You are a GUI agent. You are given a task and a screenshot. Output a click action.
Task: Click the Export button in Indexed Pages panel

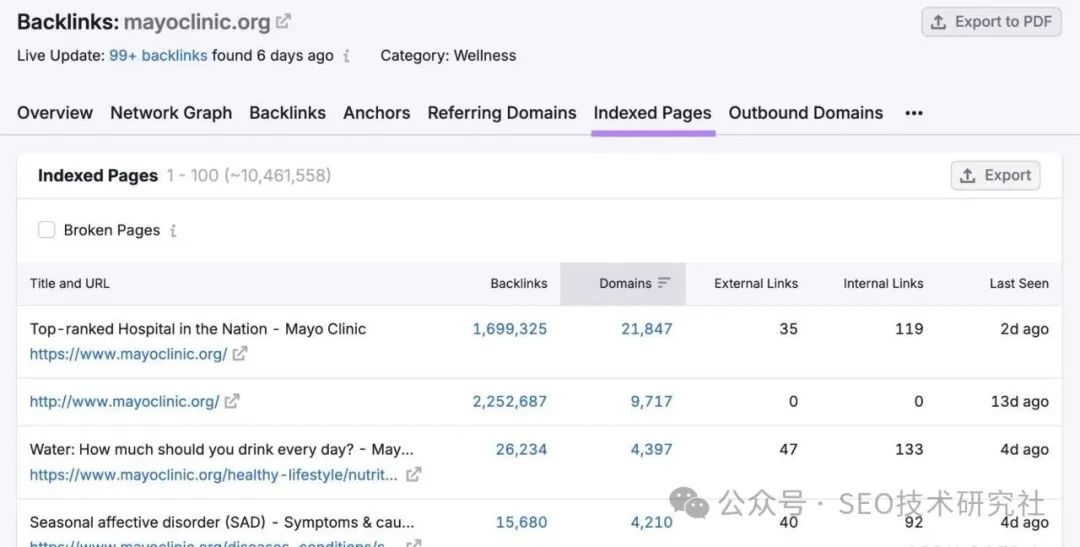[995, 176]
